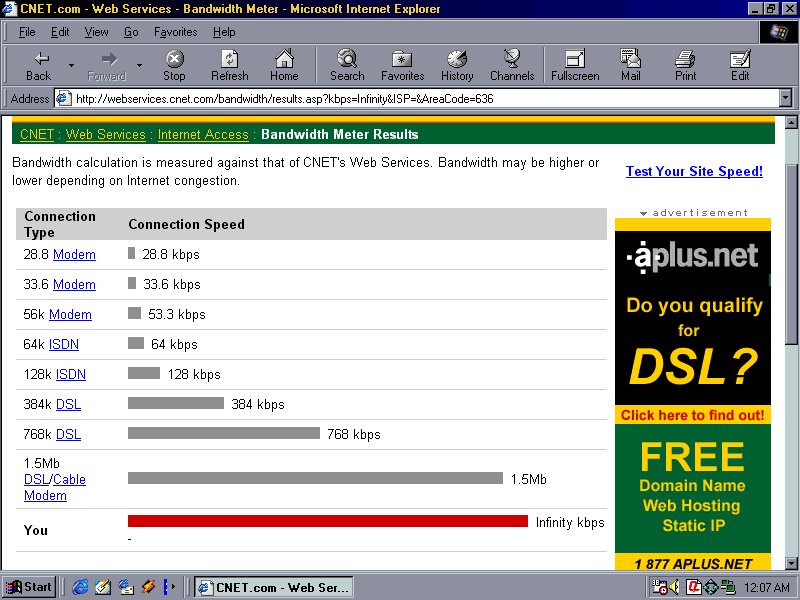This screenshot has width=800, height=600.
Task: Open the ISDN link in the 64k row
Action: coord(64,345)
